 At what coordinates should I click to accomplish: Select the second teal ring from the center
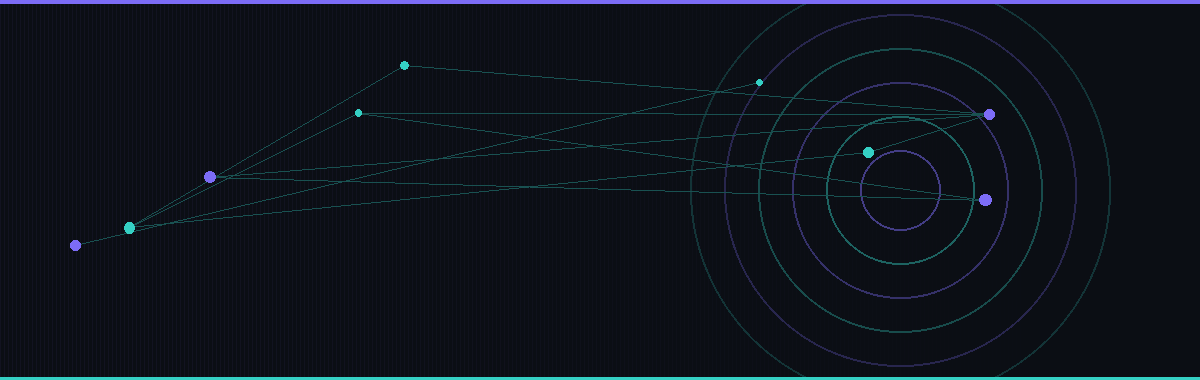click(x=758, y=190)
